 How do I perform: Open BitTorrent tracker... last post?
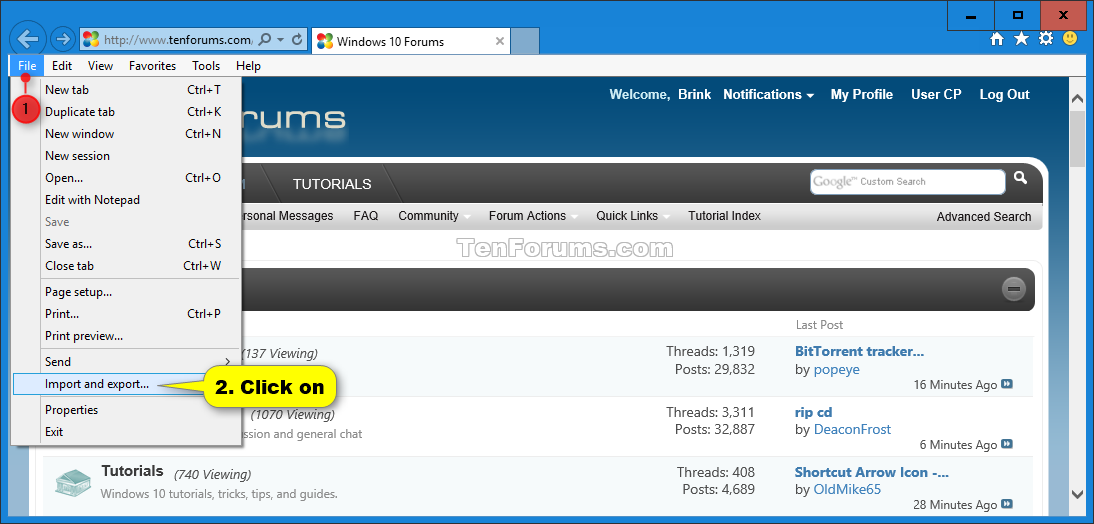point(860,352)
